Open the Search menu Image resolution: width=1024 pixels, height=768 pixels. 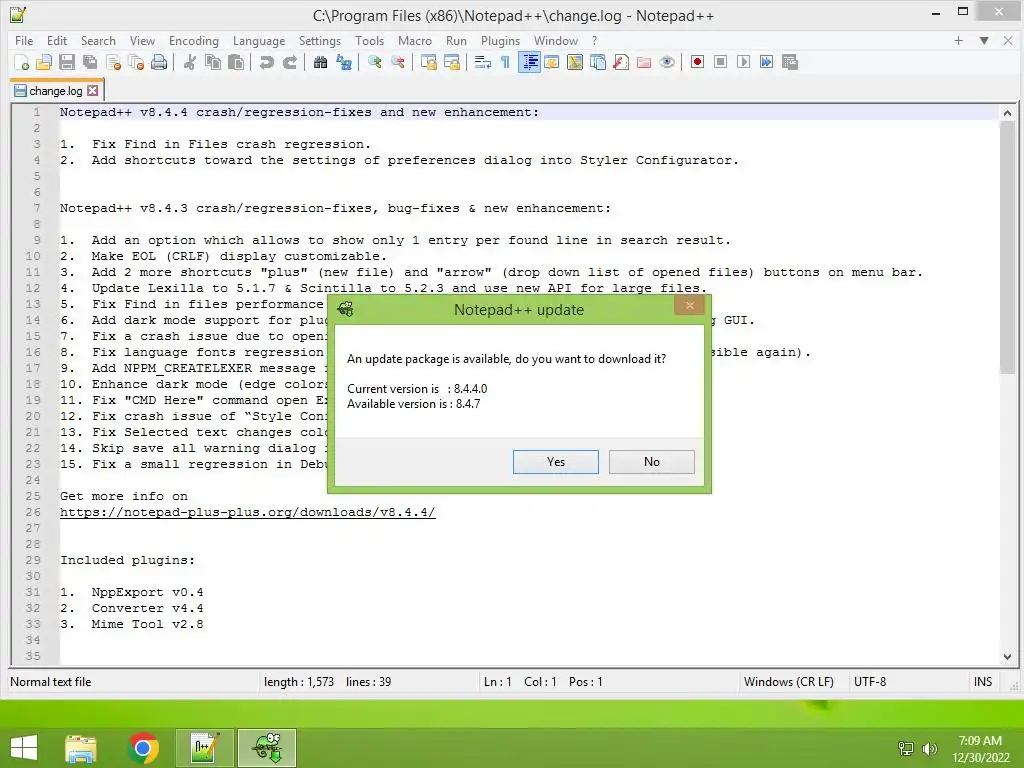point(98,40)
